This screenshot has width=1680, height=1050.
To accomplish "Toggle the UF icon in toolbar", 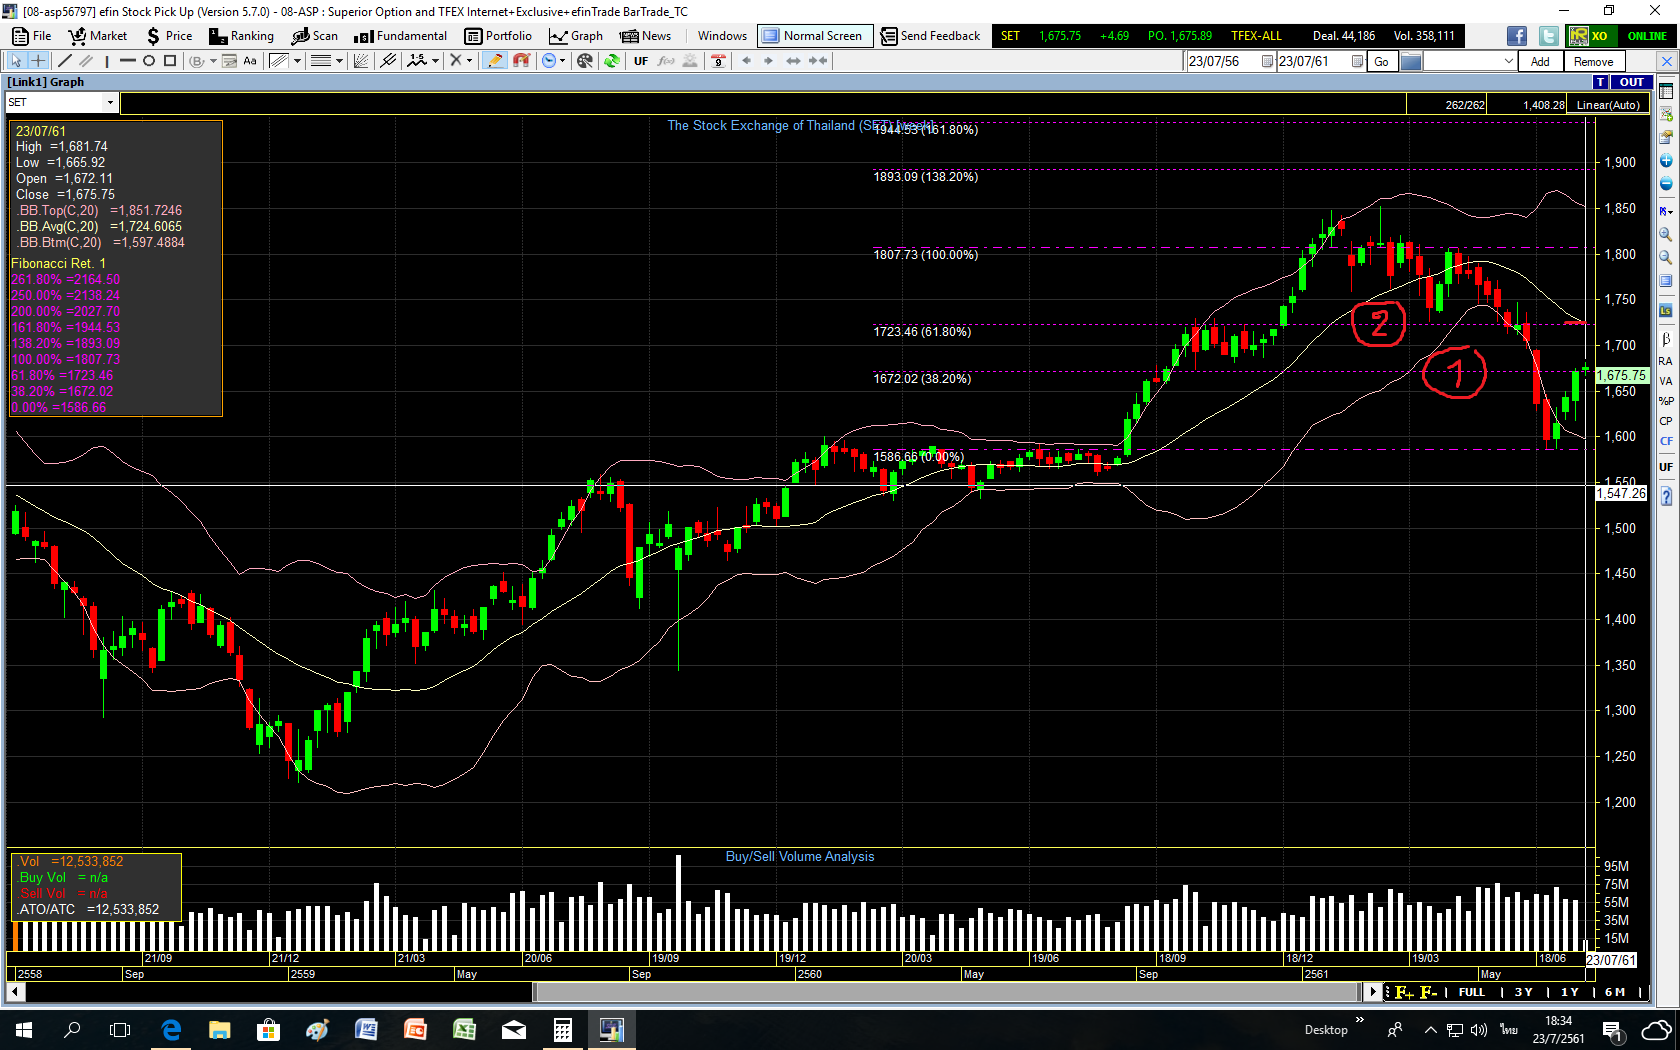I will tap(641, 61).
